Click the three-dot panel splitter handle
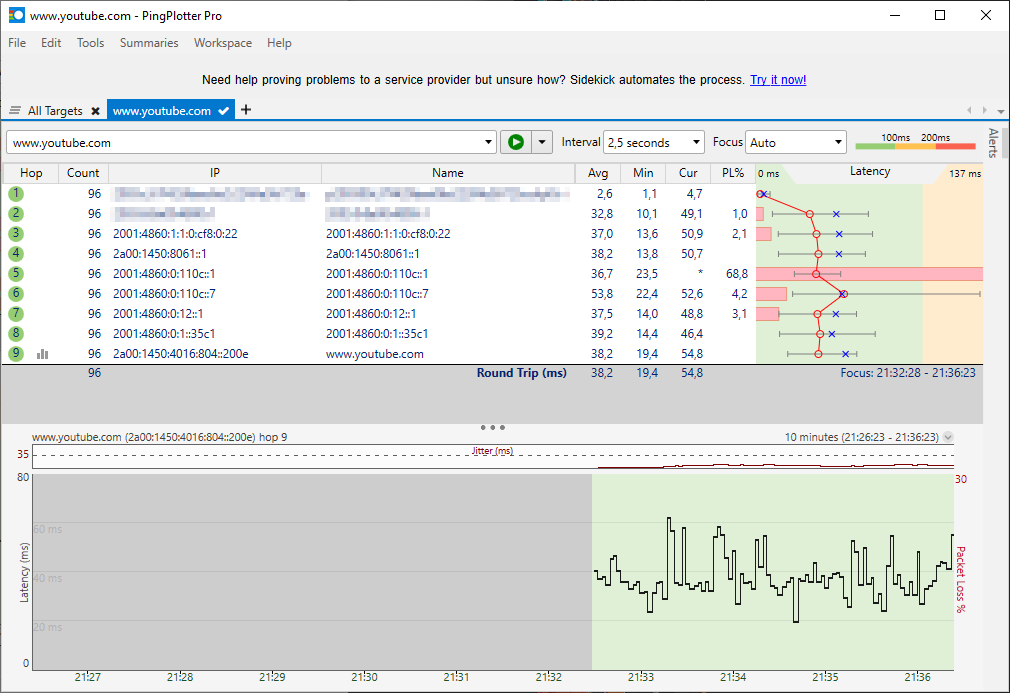Screen dimensions: 1010x693 point(493,427)
